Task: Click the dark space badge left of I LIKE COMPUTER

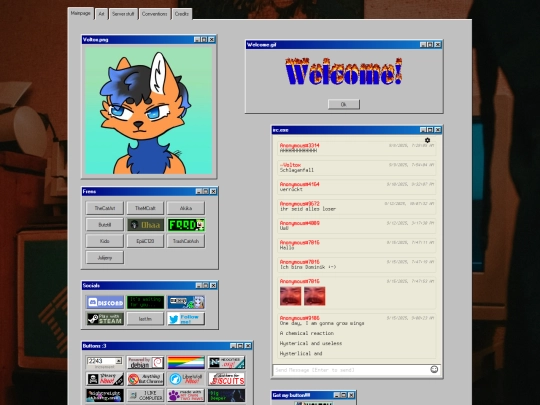Action: (105, 395)
